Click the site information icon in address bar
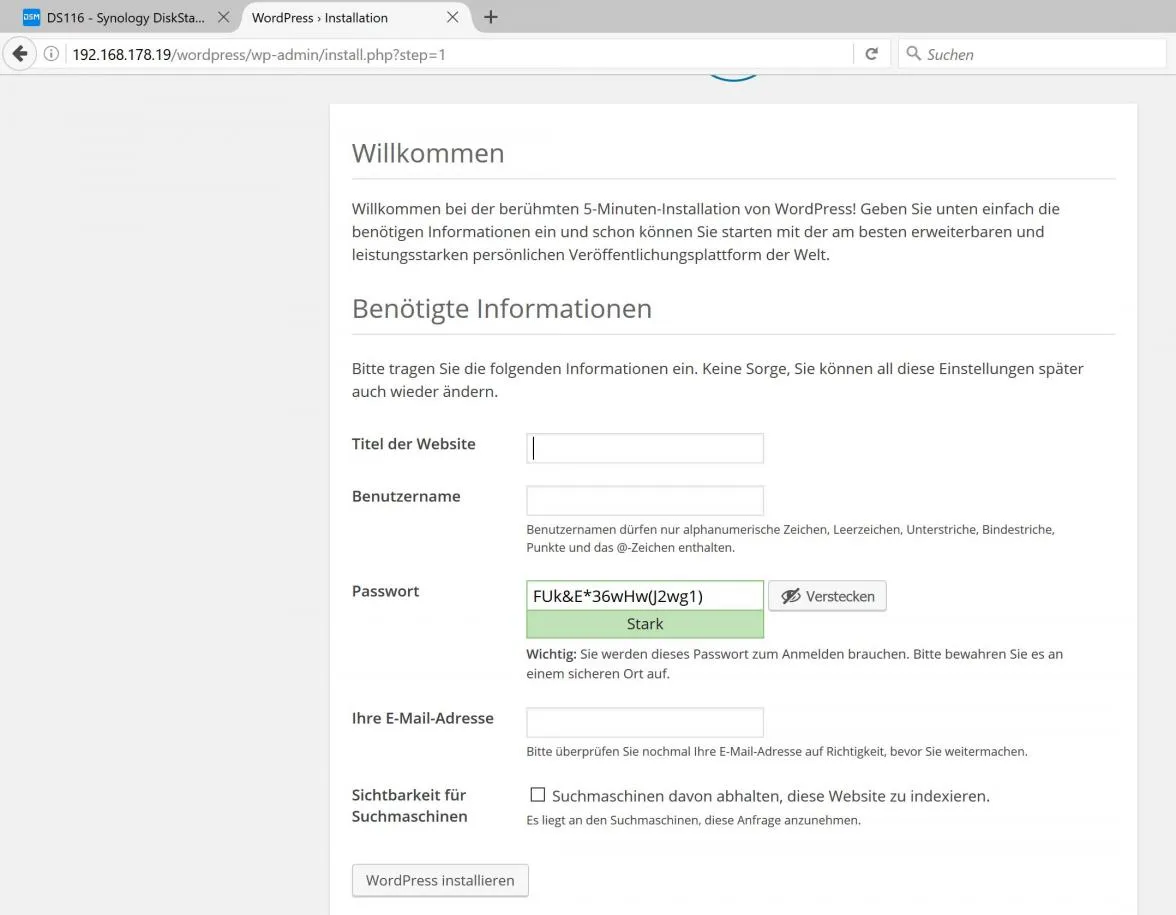The width and height of the screenshot is (1176, 915). [x=51, y=54]
